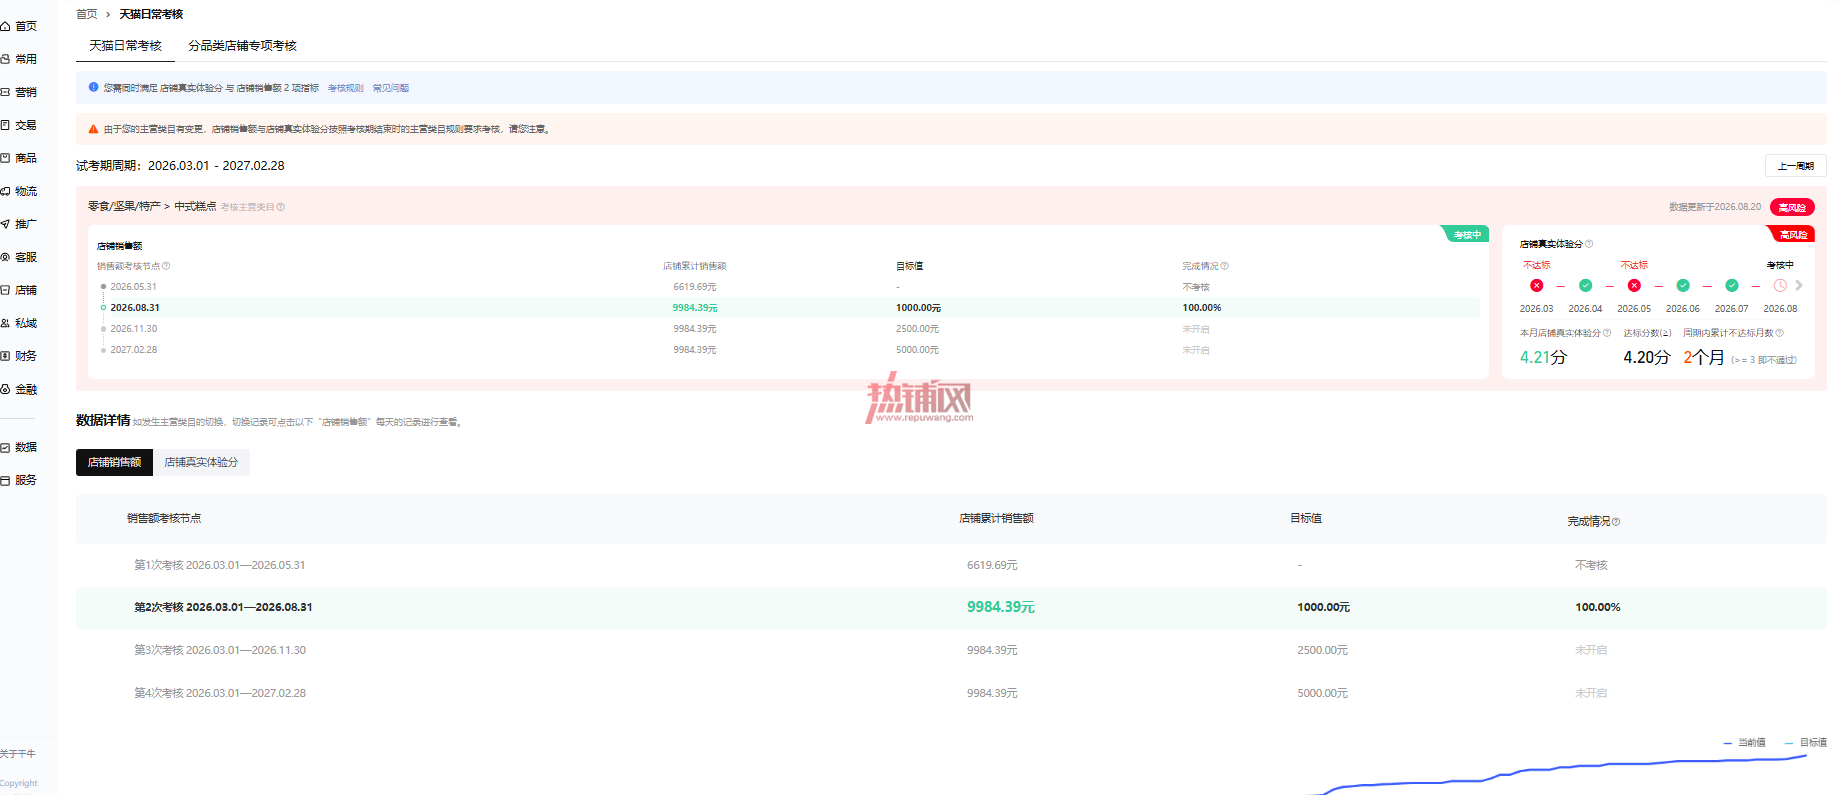Screen dimensions: 1839x795
Task: Open the 首页 sidebar menu item
Action: [19, 26]
